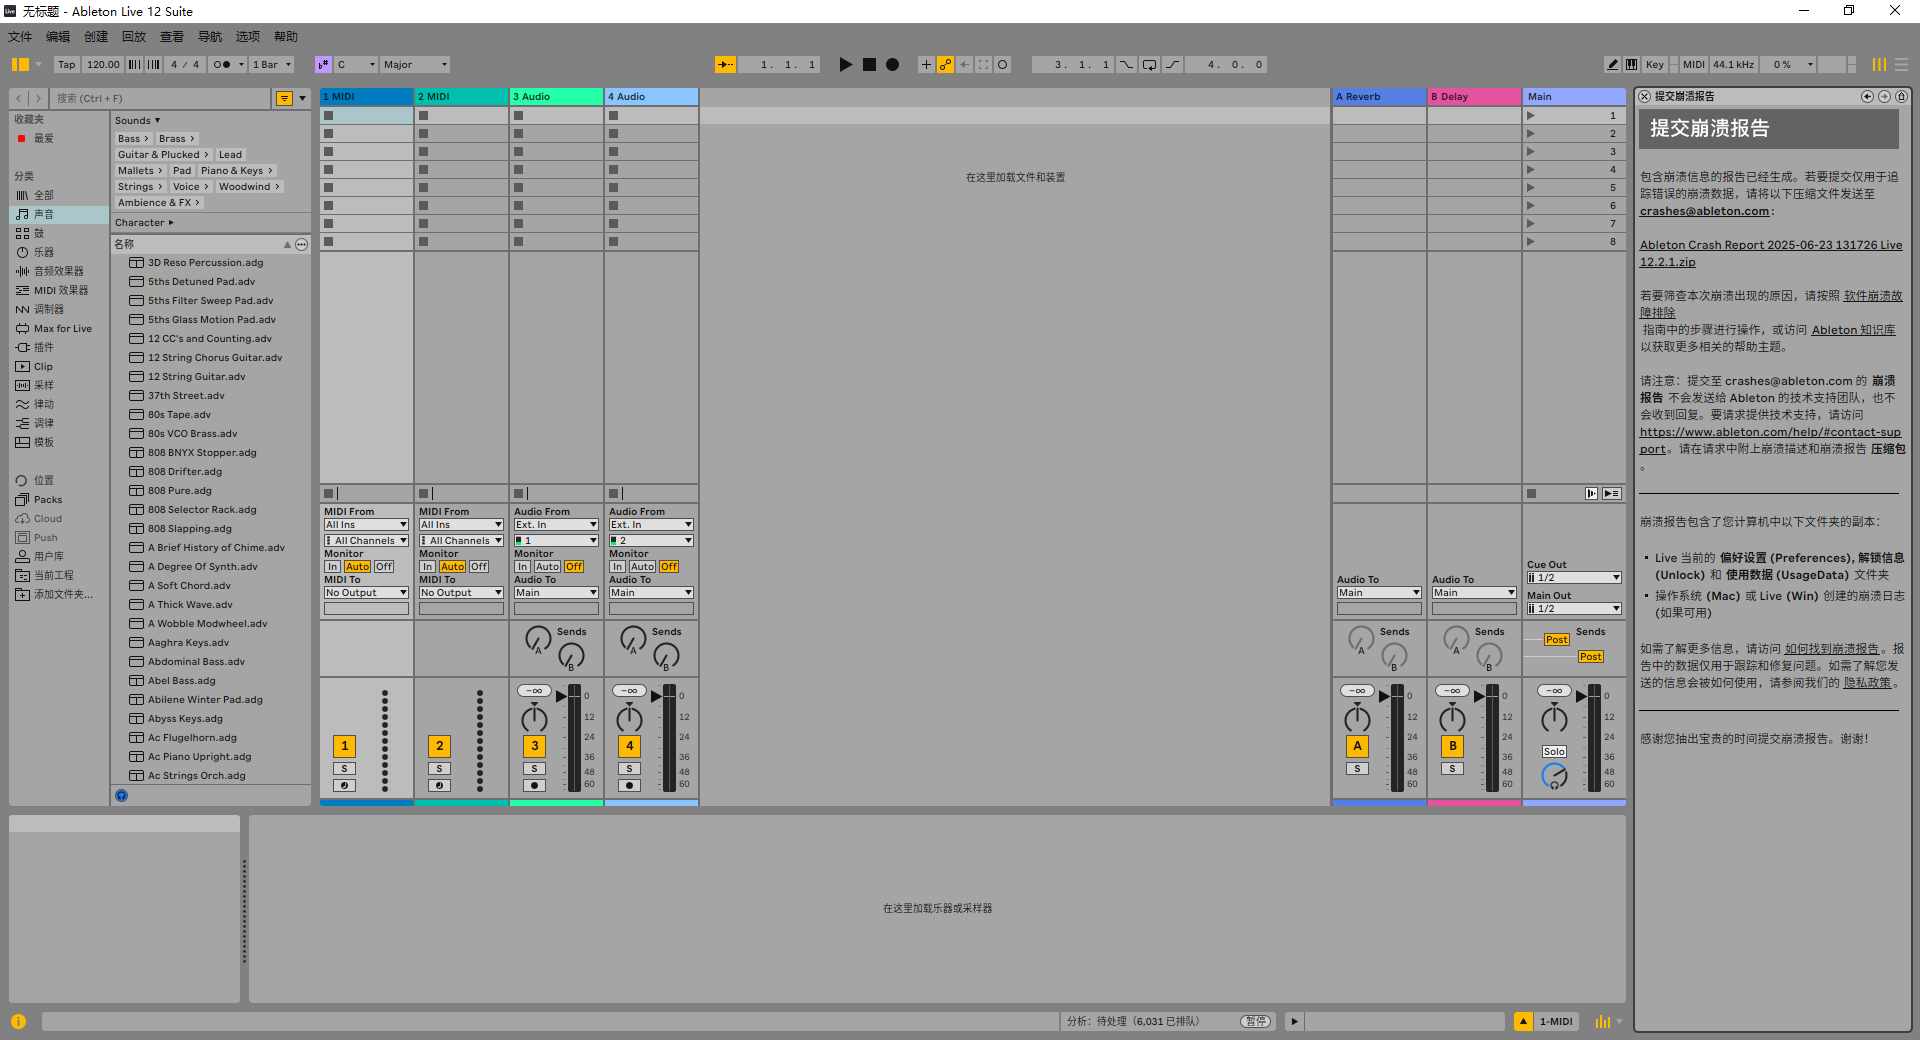
Task: Enable Automation Arm in the transport
Action: click(945, 65)
